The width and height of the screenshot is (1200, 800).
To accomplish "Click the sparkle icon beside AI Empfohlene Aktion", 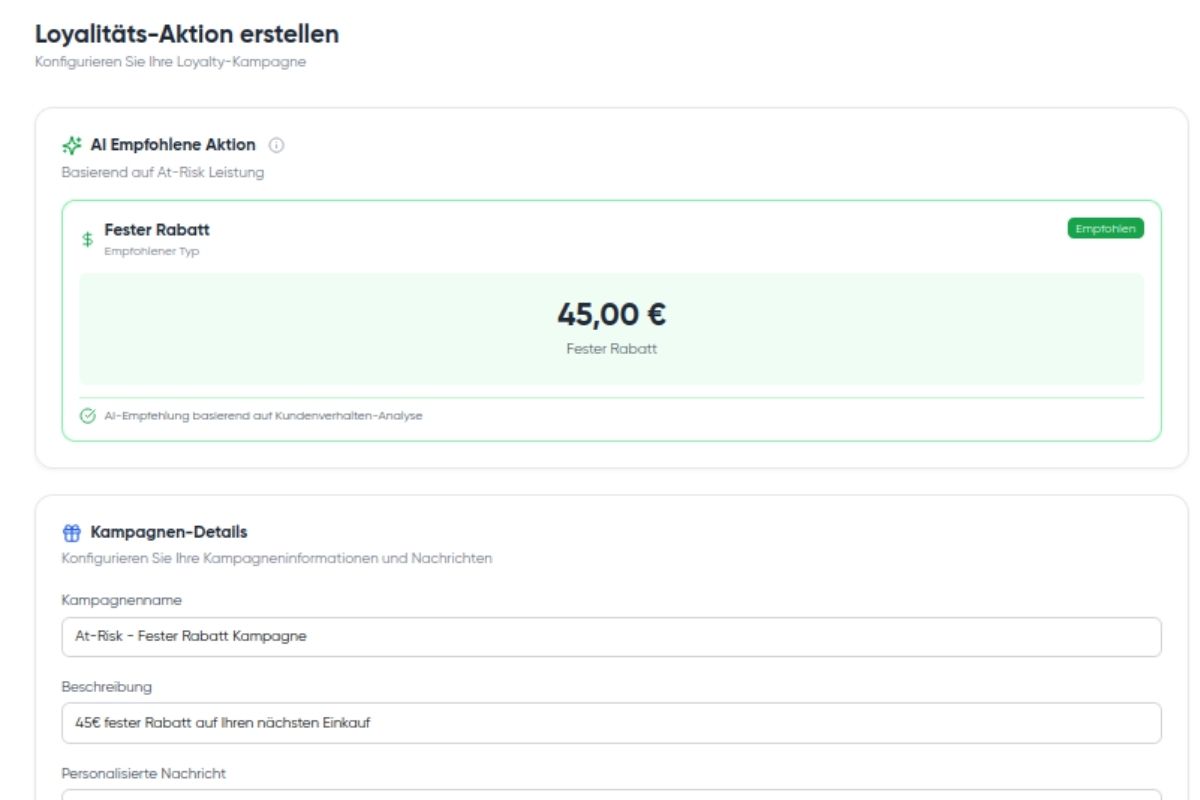I will coord(71,145).
